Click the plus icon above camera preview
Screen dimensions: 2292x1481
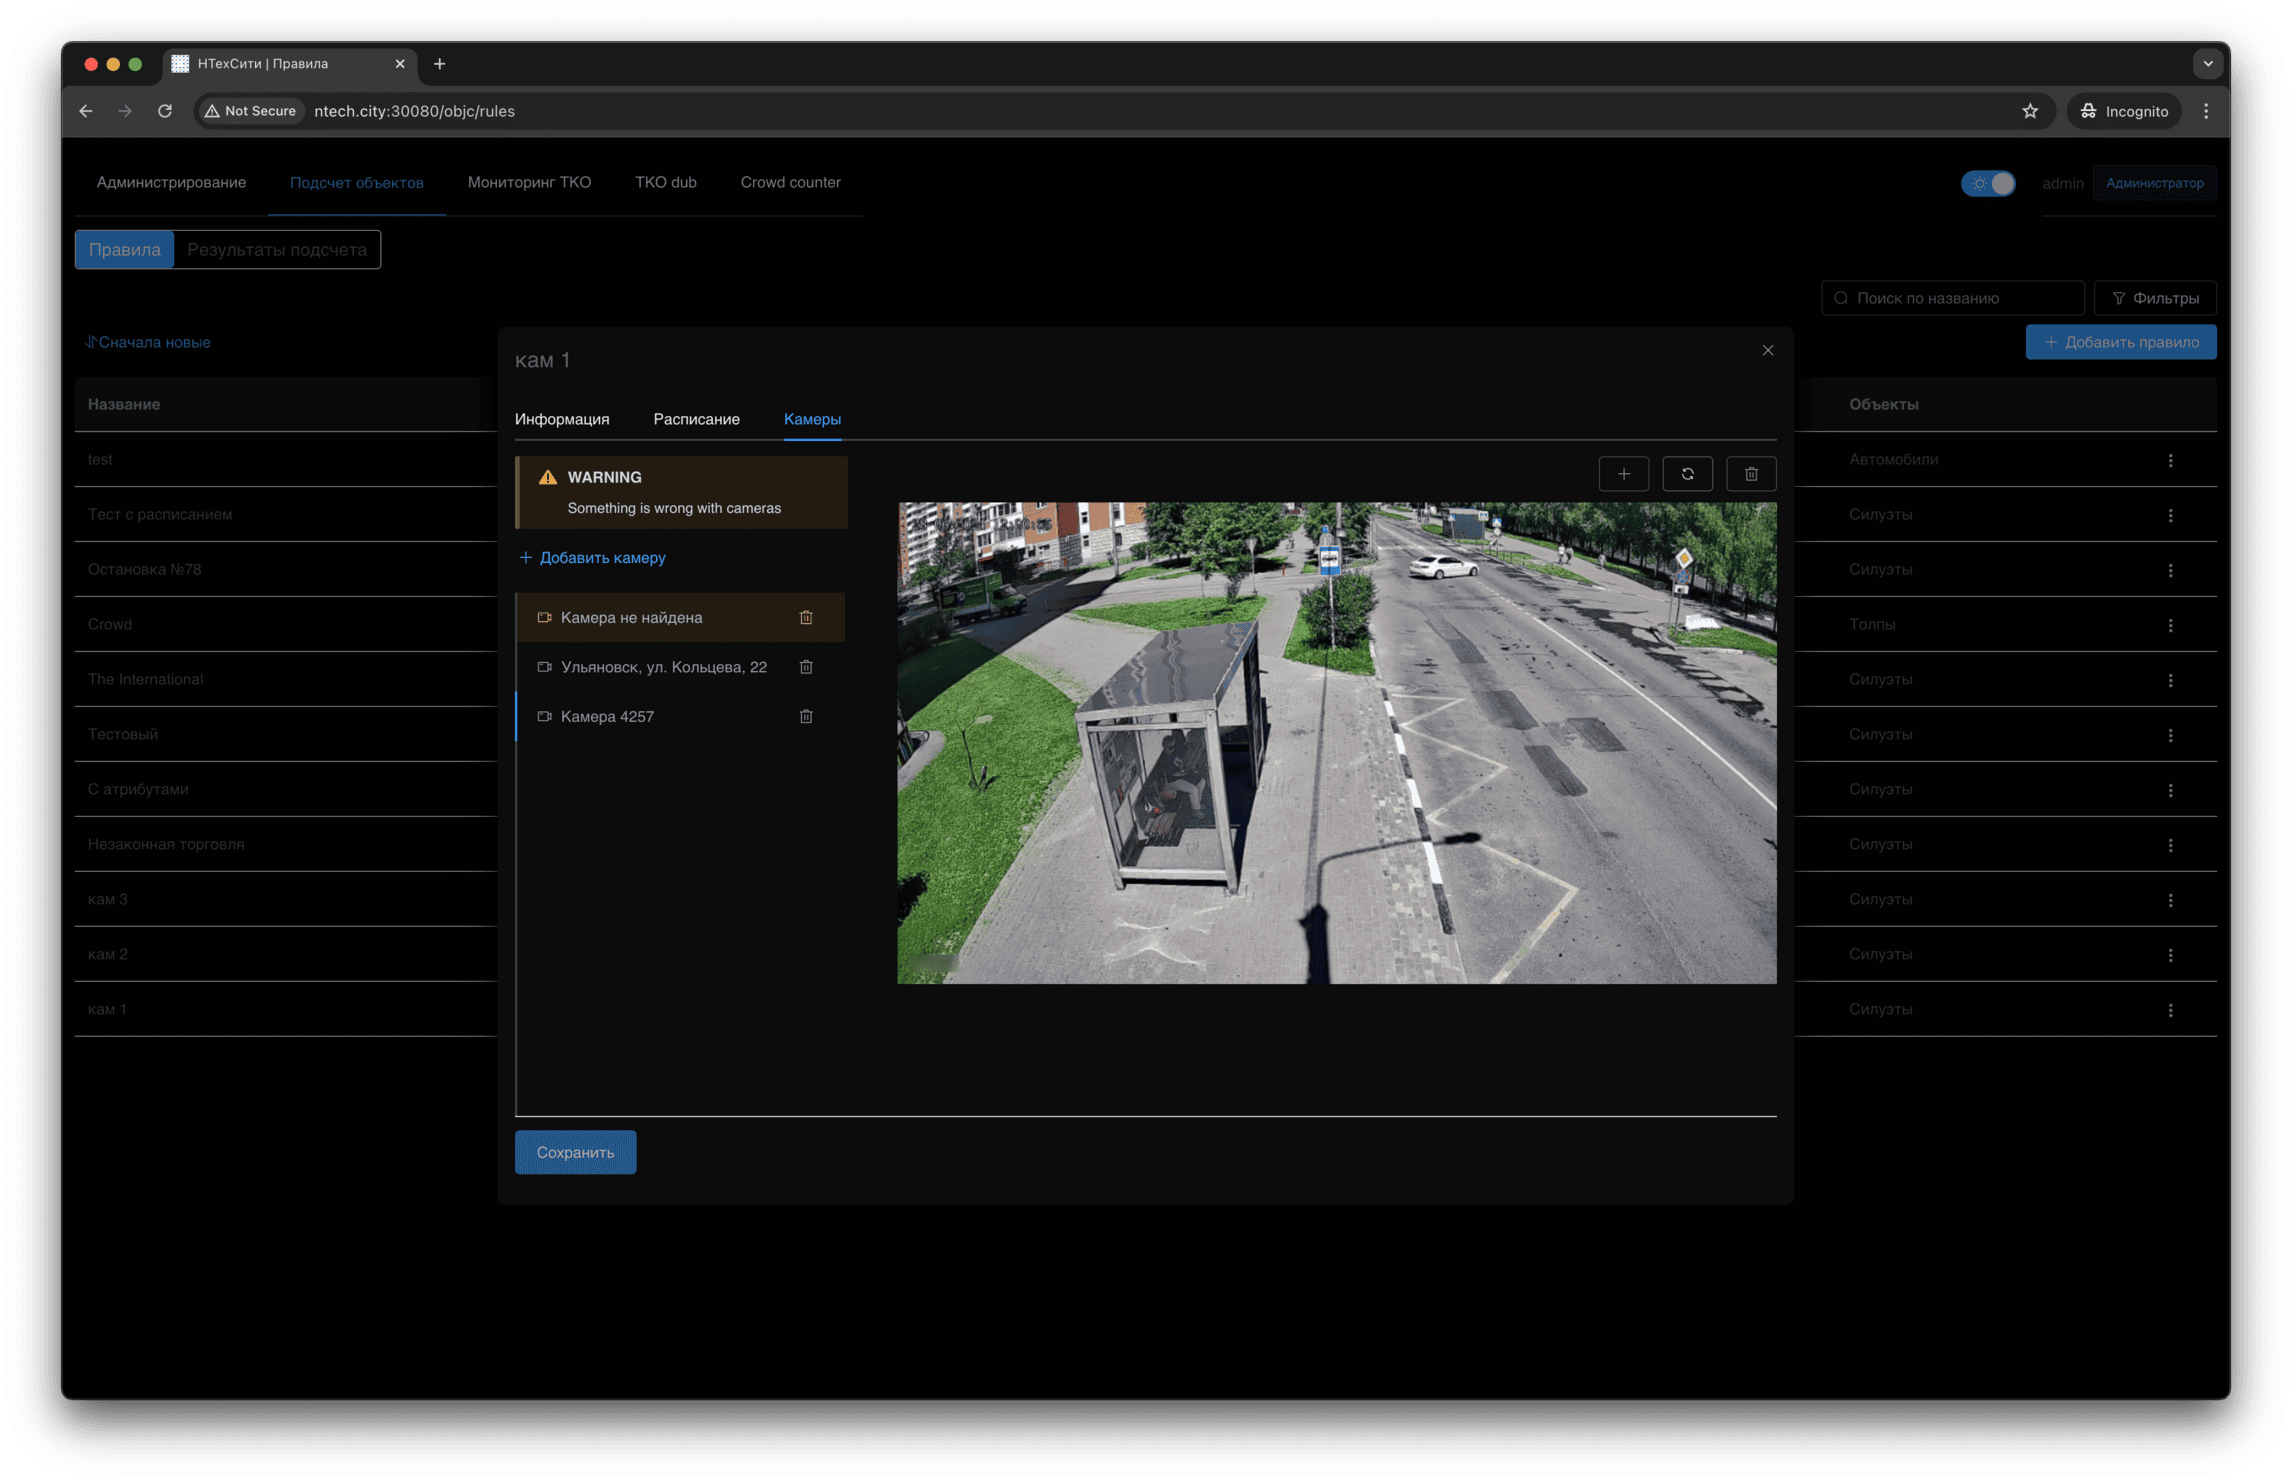tap(1623, 474)
